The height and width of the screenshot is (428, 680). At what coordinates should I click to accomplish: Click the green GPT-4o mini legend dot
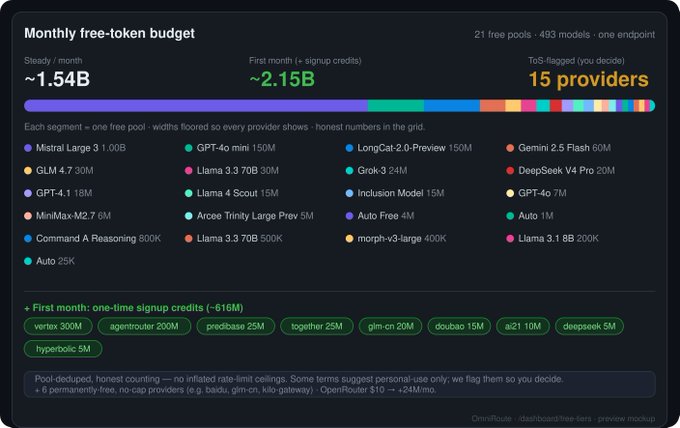[x=189, y=148]
